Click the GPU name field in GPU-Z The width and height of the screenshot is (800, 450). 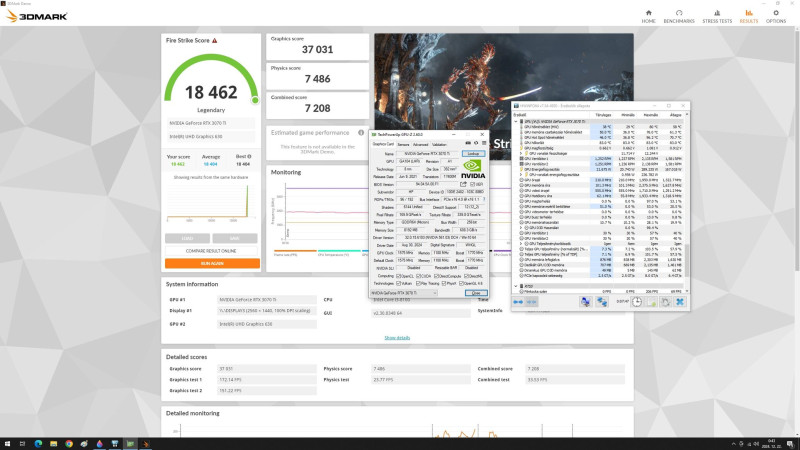[x=428, y=154]
